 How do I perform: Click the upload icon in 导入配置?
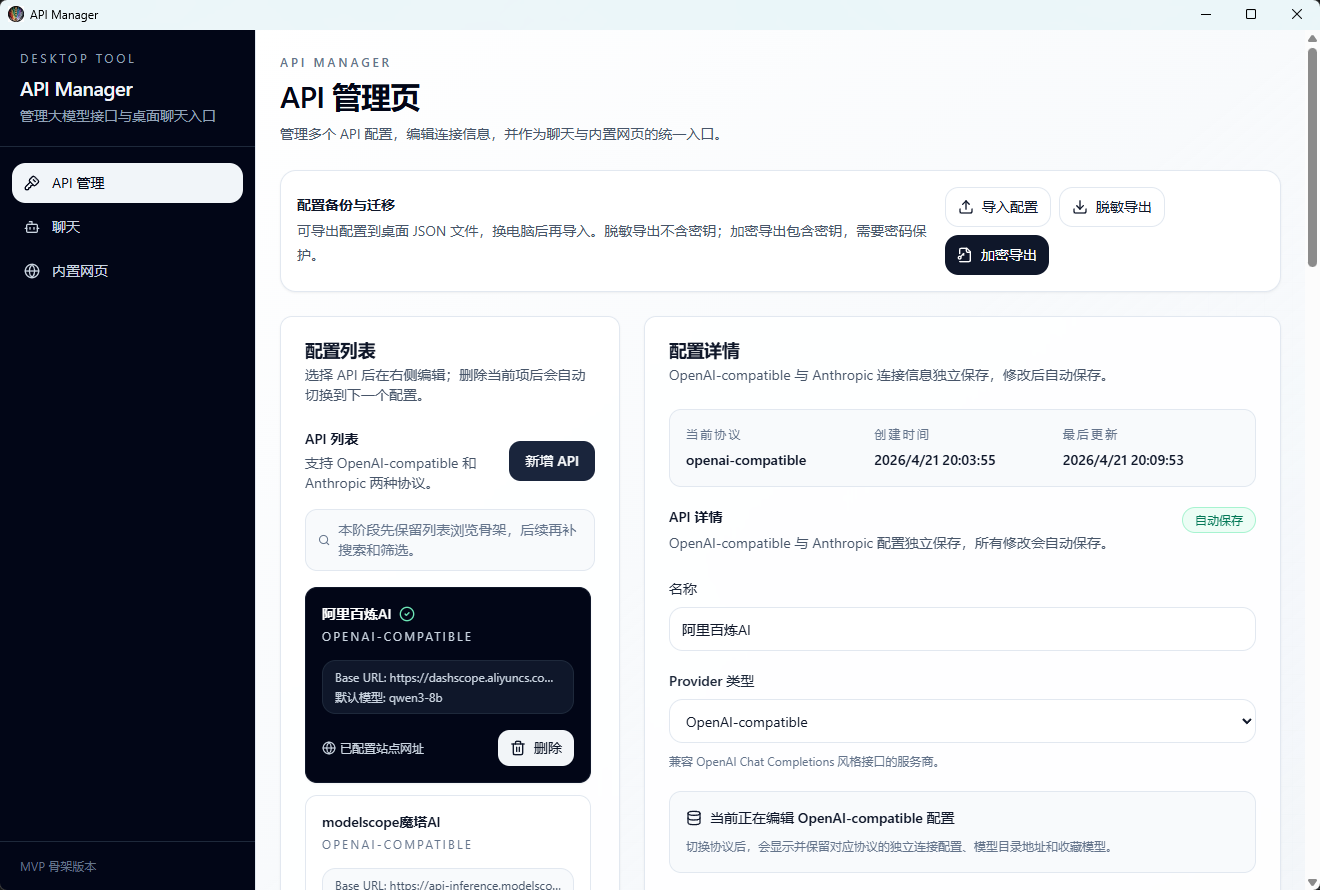pyautogui.click(x=966, y=207)
